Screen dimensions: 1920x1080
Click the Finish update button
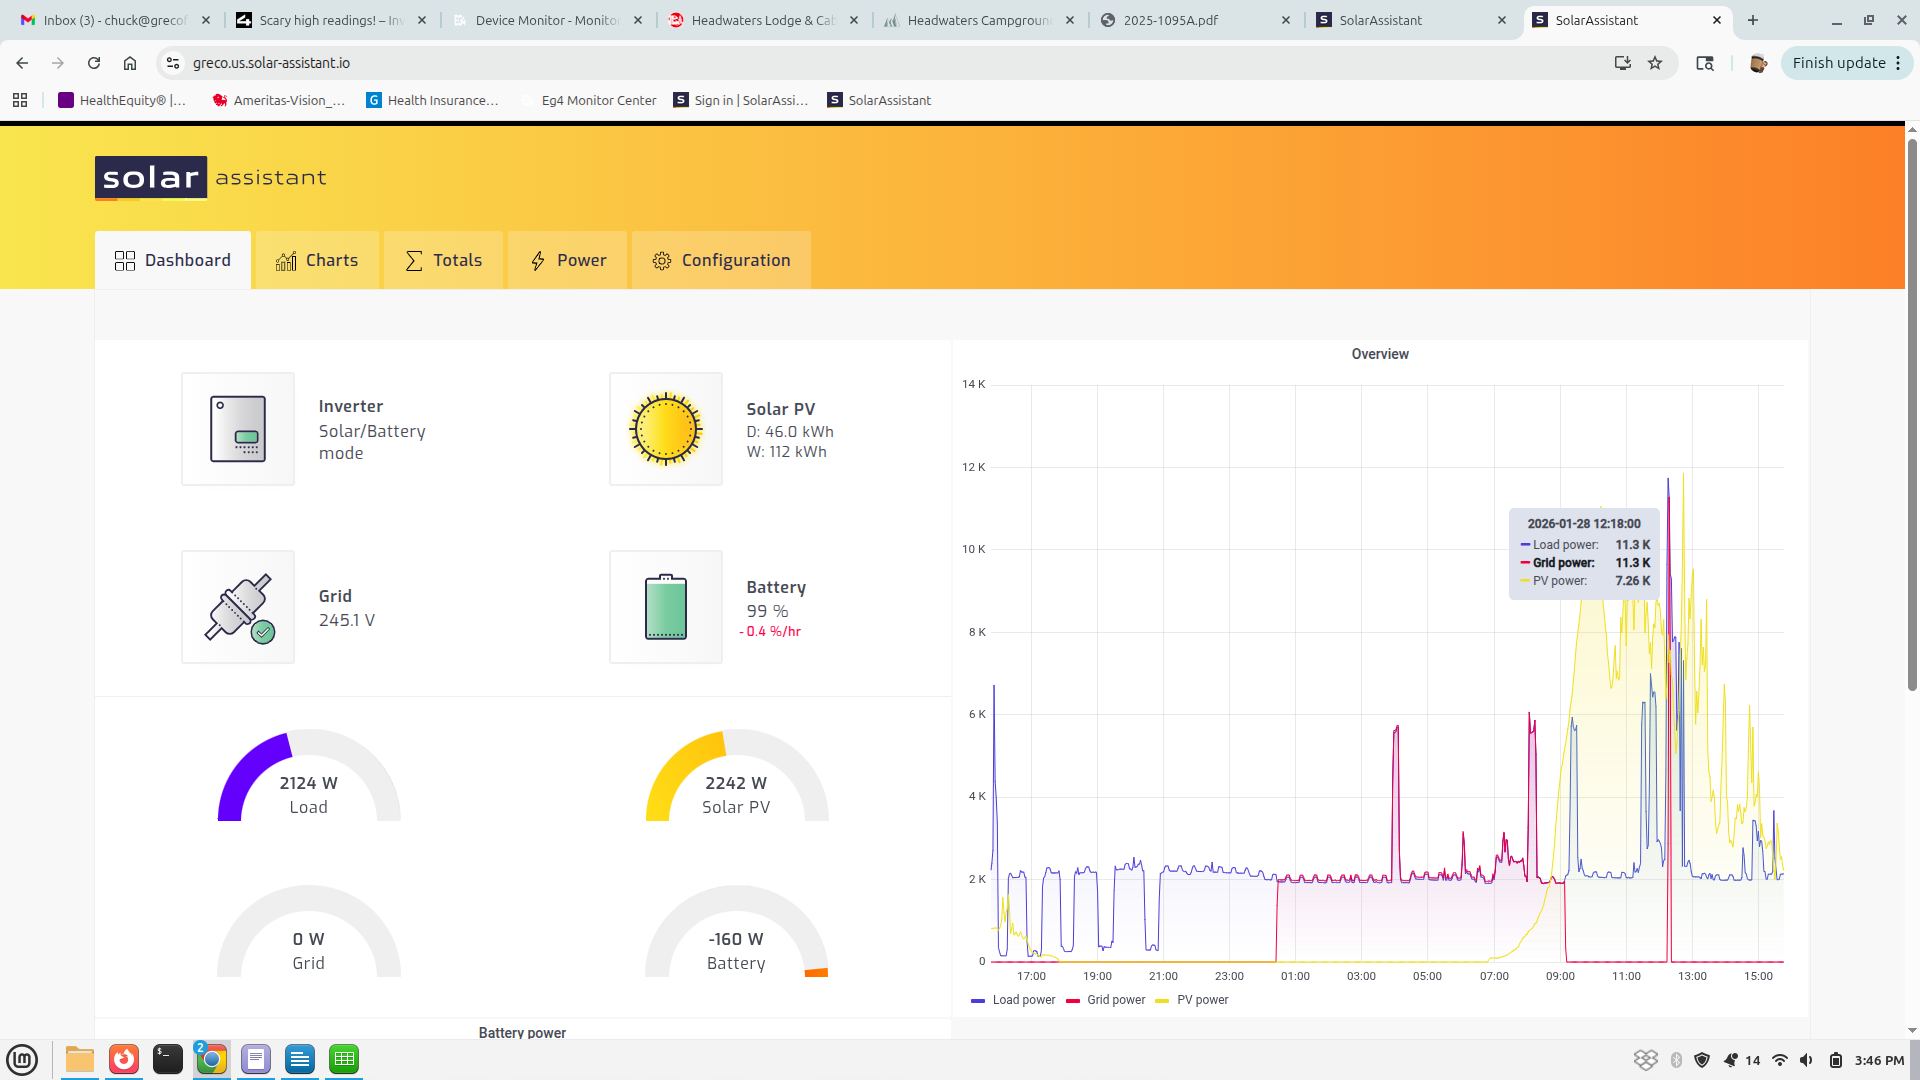click(x=1838, y=63)
